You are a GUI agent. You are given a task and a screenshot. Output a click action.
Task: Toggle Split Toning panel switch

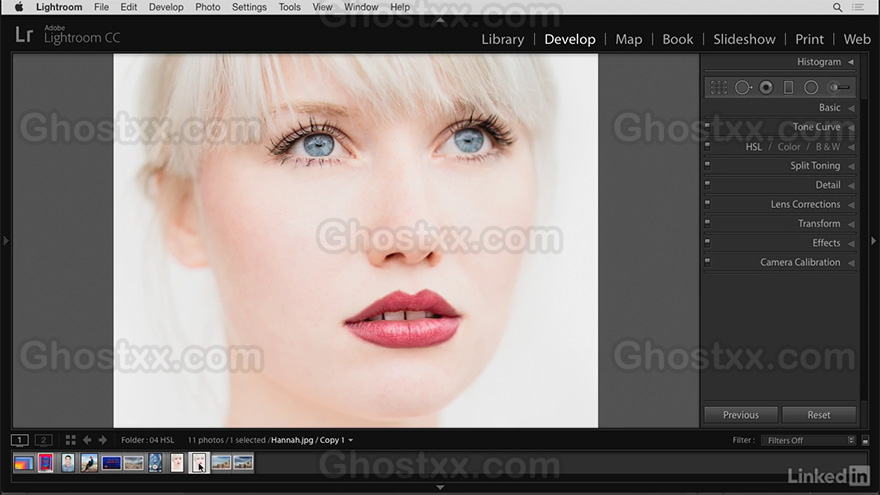[x=707, y=166]
